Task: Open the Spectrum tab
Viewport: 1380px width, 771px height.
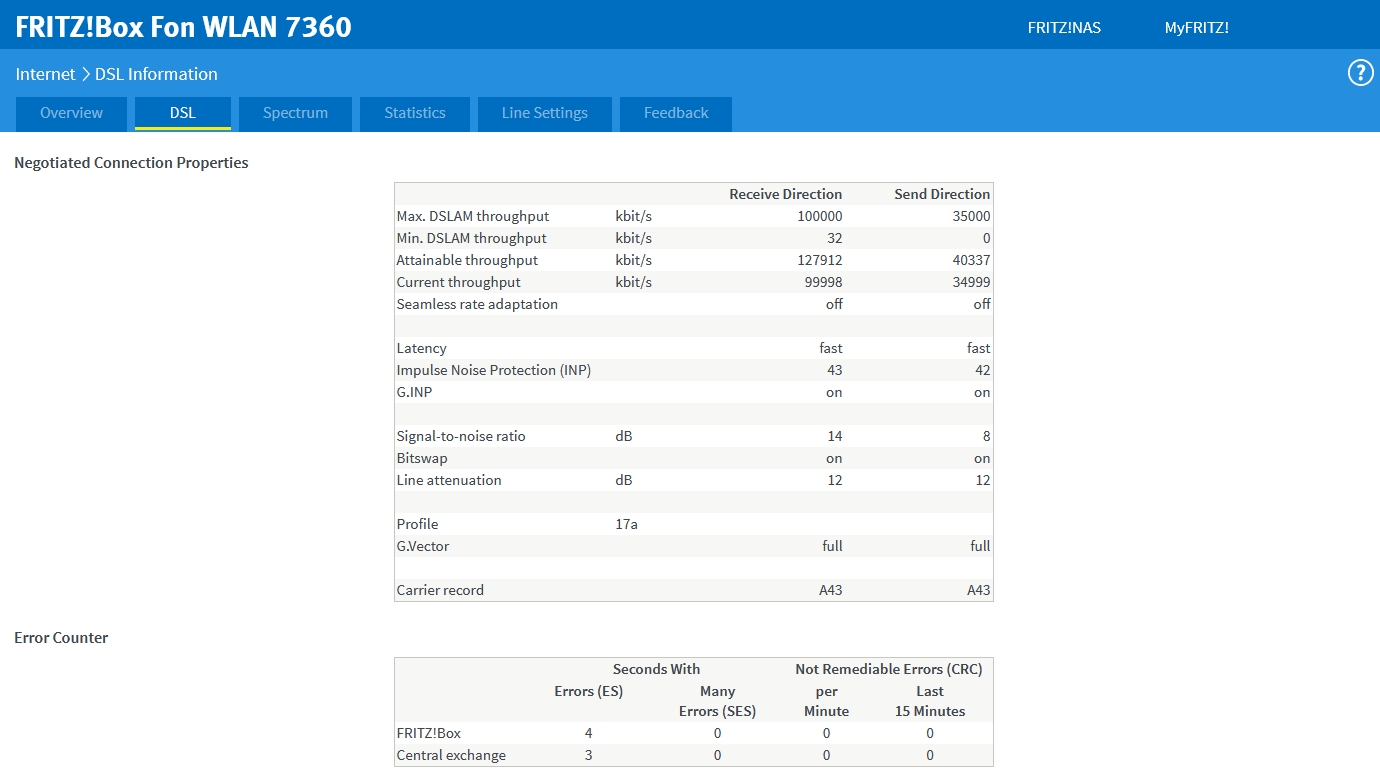Action: (x=295, y=113)
